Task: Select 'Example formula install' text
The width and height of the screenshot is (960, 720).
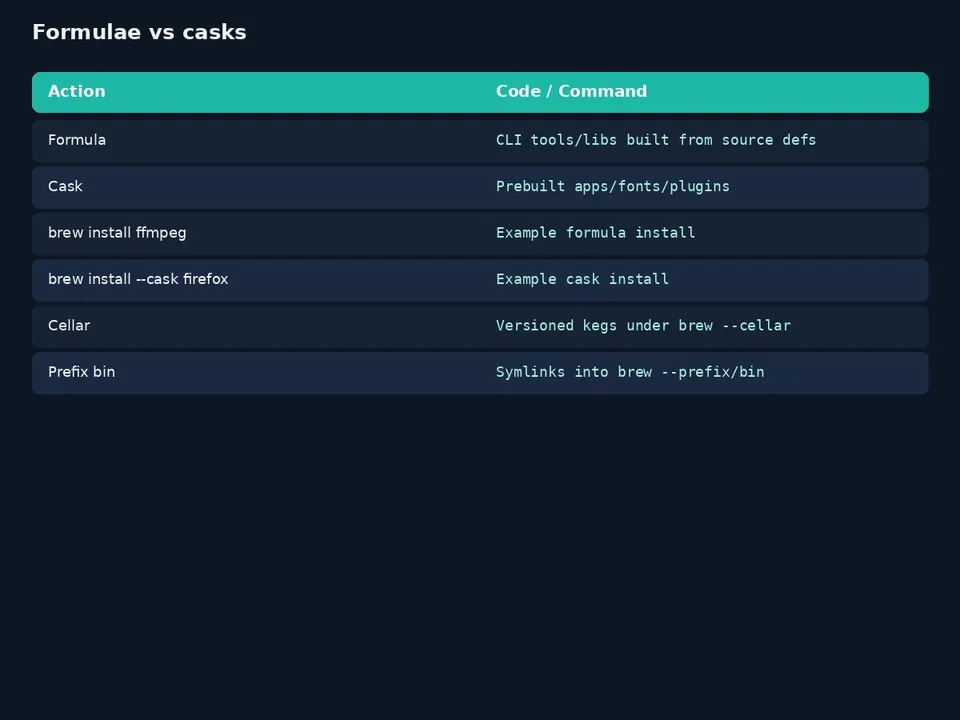Action: tap(596, 233)
